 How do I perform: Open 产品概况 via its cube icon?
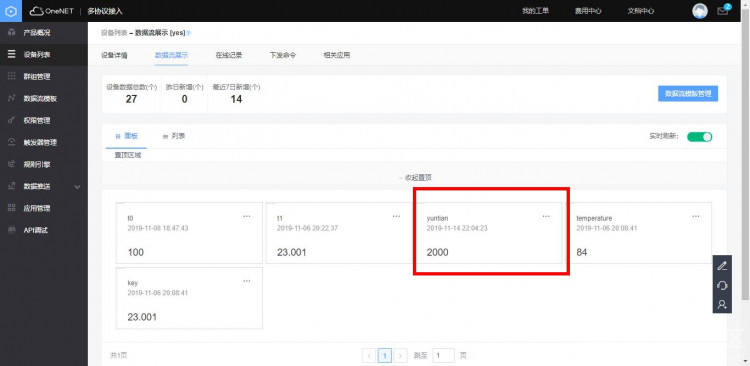12,33
